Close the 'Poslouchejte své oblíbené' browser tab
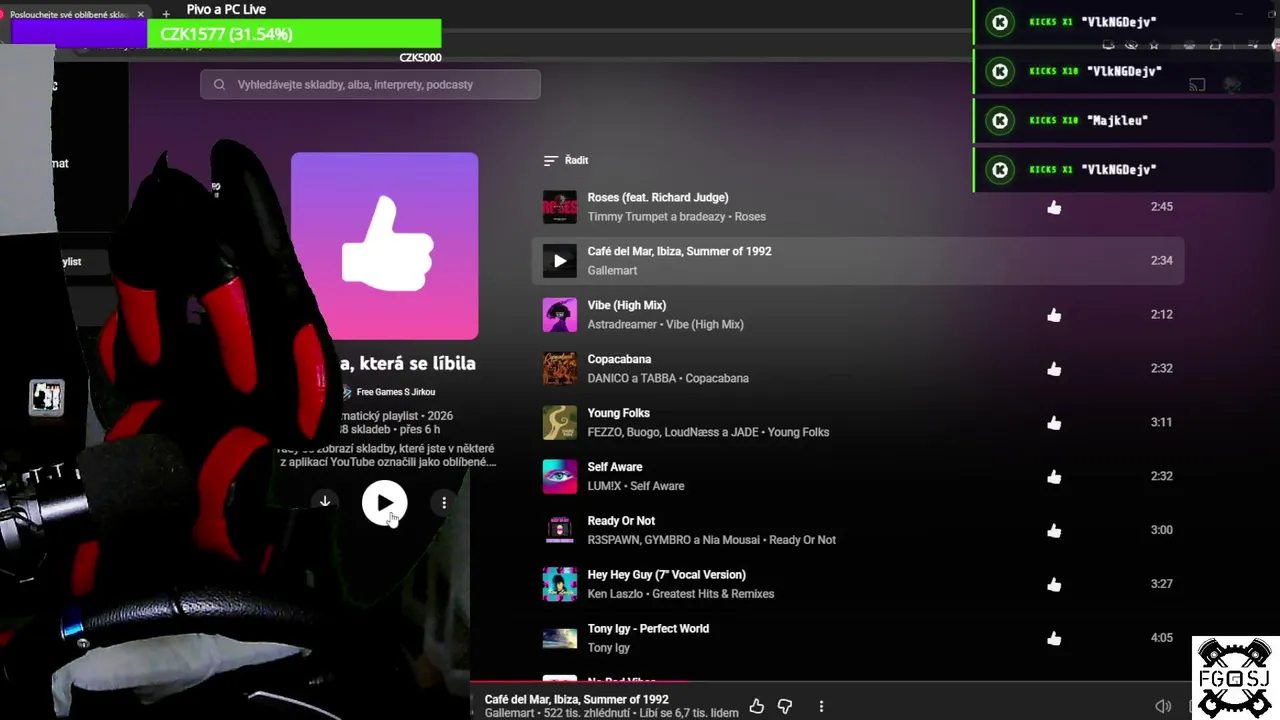This screenshot has width=1280, height=720. point(141,15)
